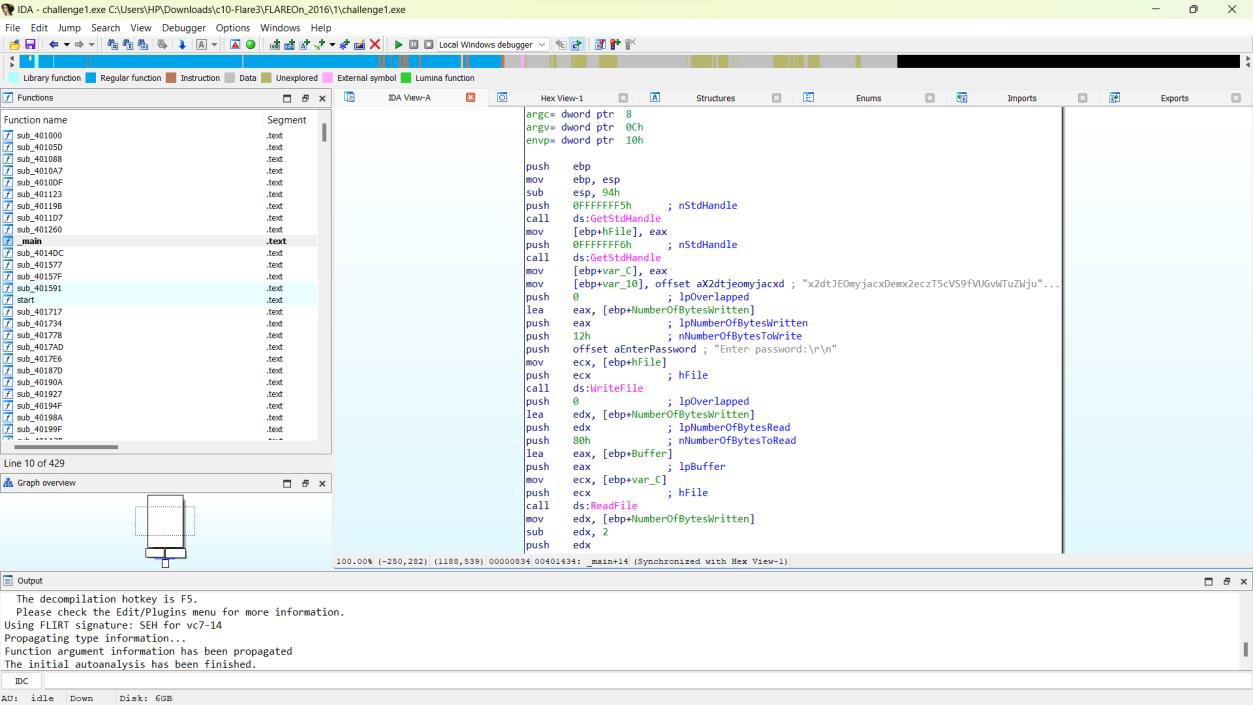The image size is (1253, 705).
Task: Open the dropdown arrow beside the text search icon
Action: (214, 45)
